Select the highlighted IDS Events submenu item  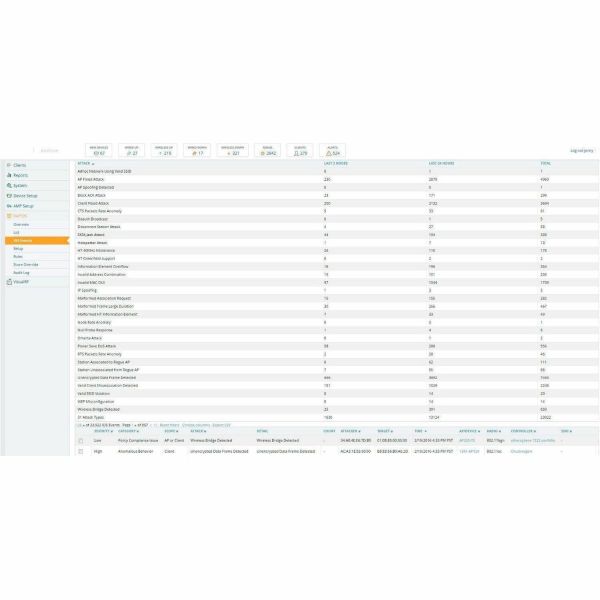37,241
